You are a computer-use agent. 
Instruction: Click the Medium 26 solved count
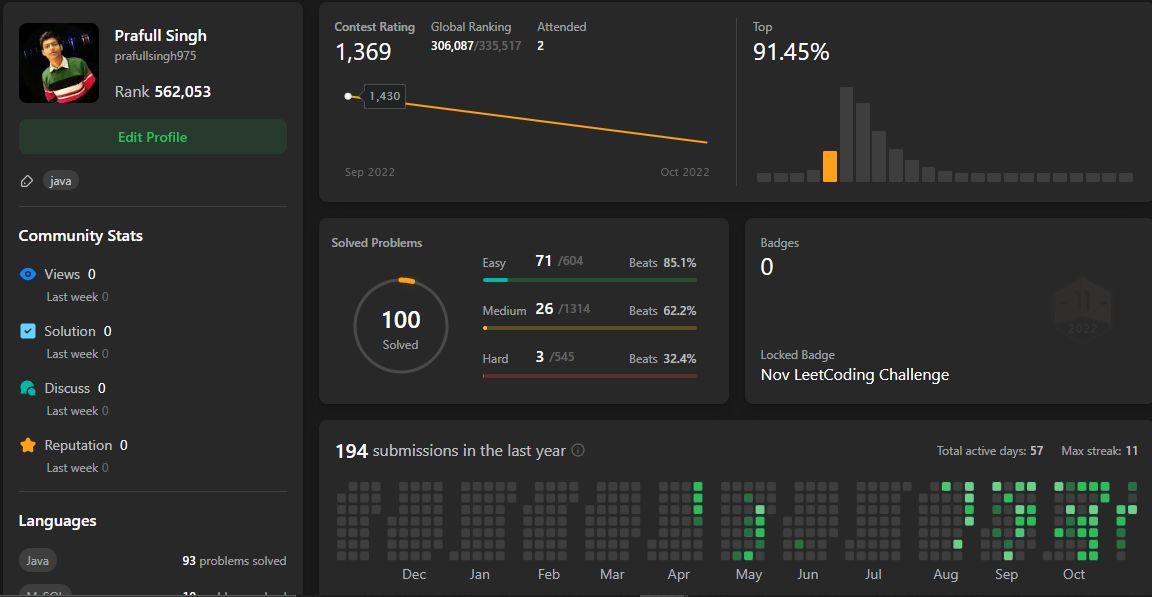pyautogui.click(x=544, y=308)
